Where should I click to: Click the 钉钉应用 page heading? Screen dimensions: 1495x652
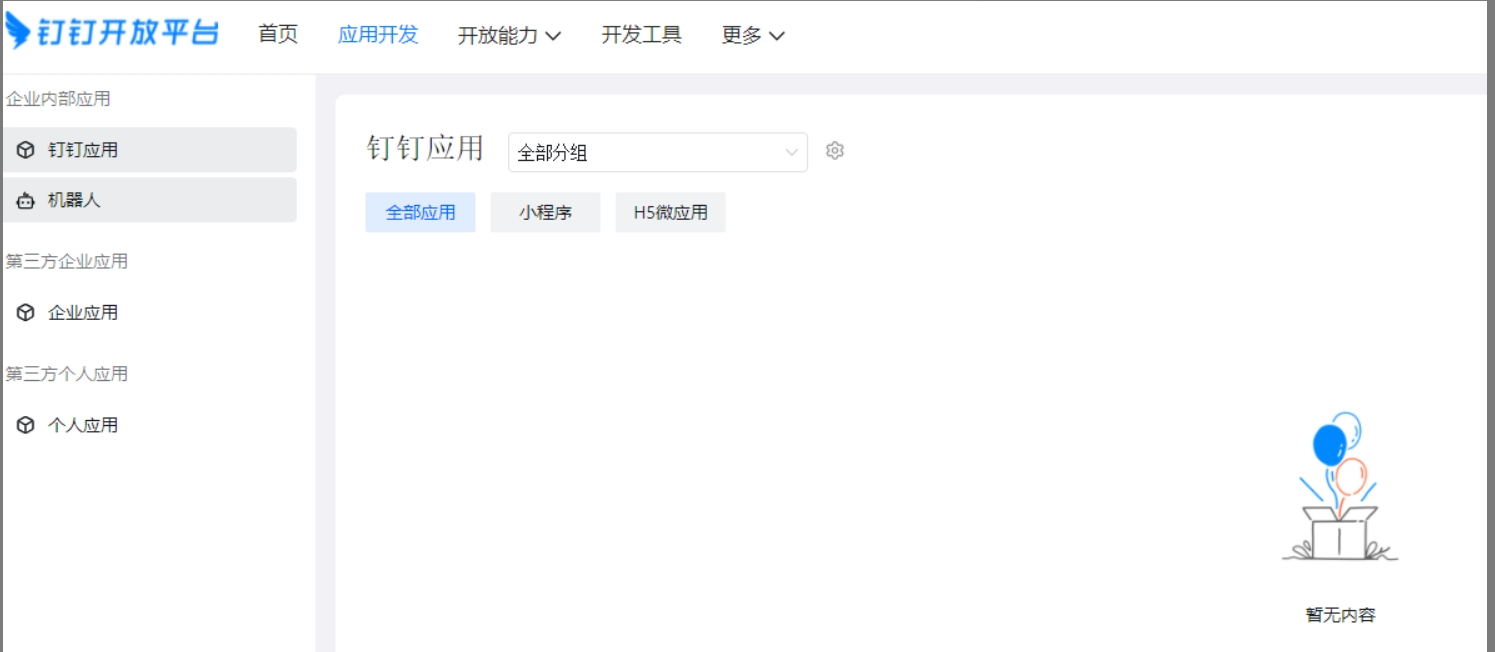coord(425,149)
